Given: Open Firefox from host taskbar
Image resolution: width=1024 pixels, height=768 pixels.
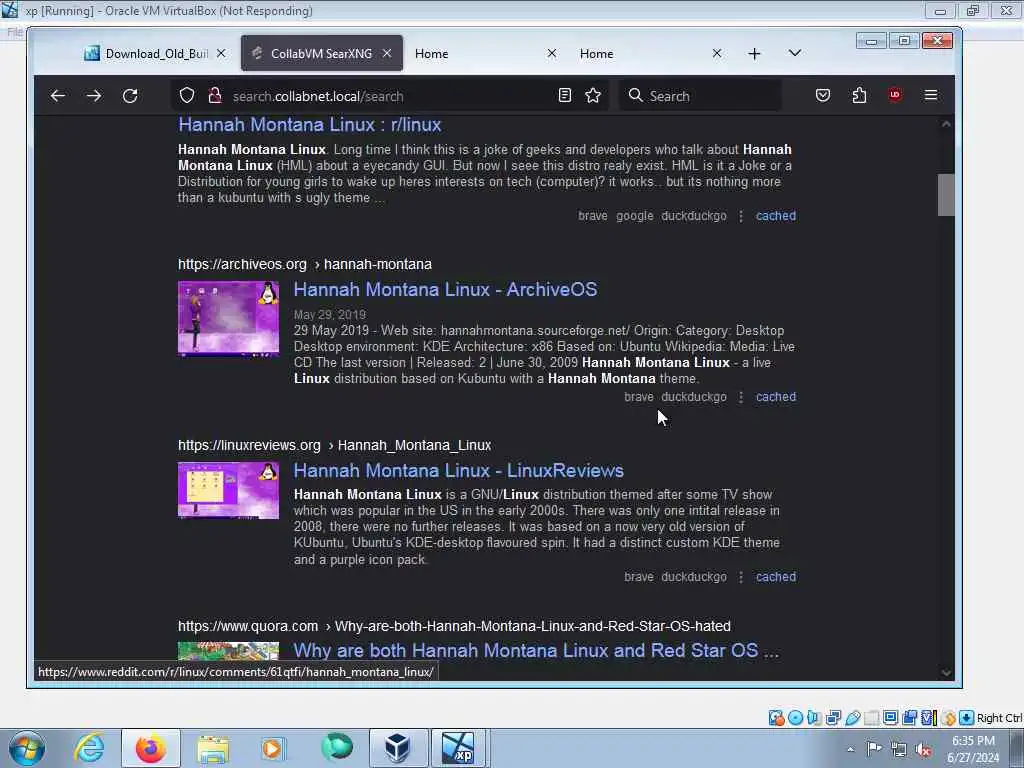Looking at the screenshot, I should [151, 748].
